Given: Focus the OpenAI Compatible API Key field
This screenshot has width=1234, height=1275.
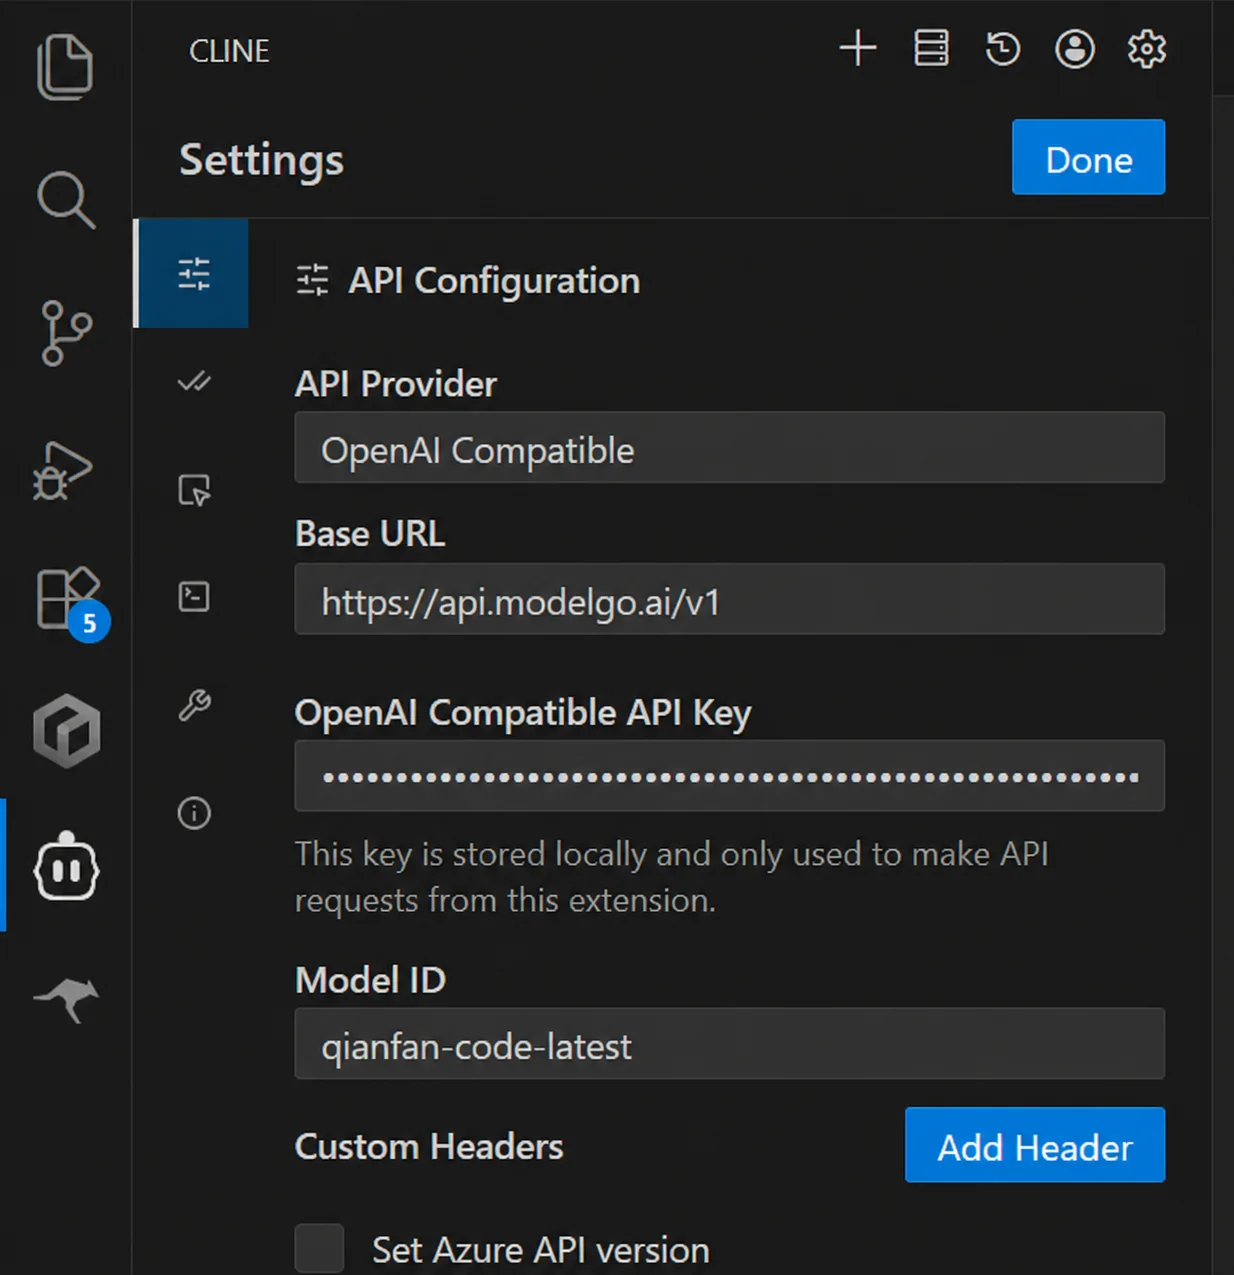Looking at the screenshot, I should point(730,776).
